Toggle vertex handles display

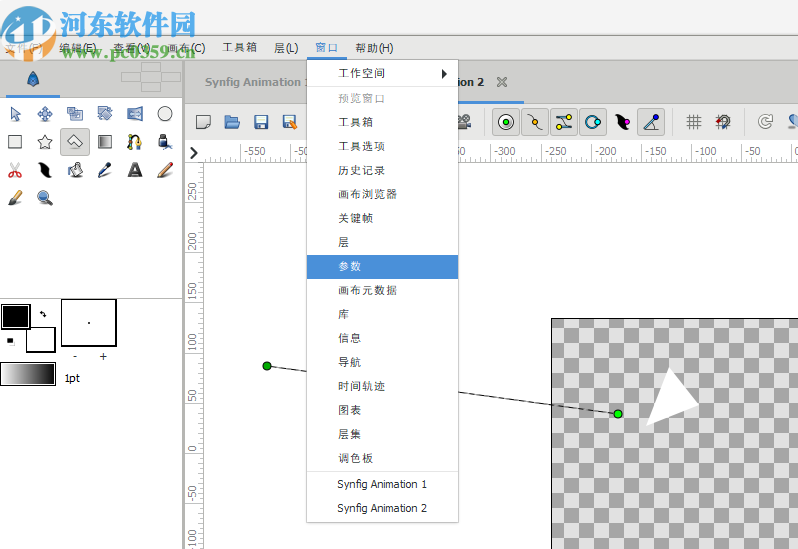pyautogui.click(x=535, y=122)
